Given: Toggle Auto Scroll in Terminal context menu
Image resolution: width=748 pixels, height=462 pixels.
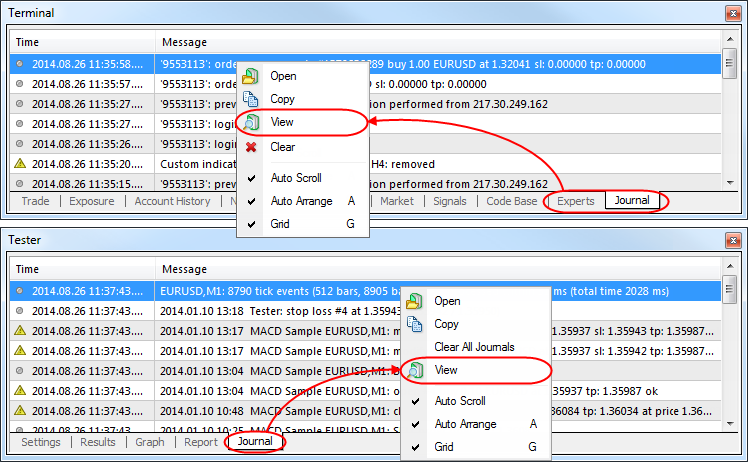Looking at the screenshot, I should (x=295, y=178).
